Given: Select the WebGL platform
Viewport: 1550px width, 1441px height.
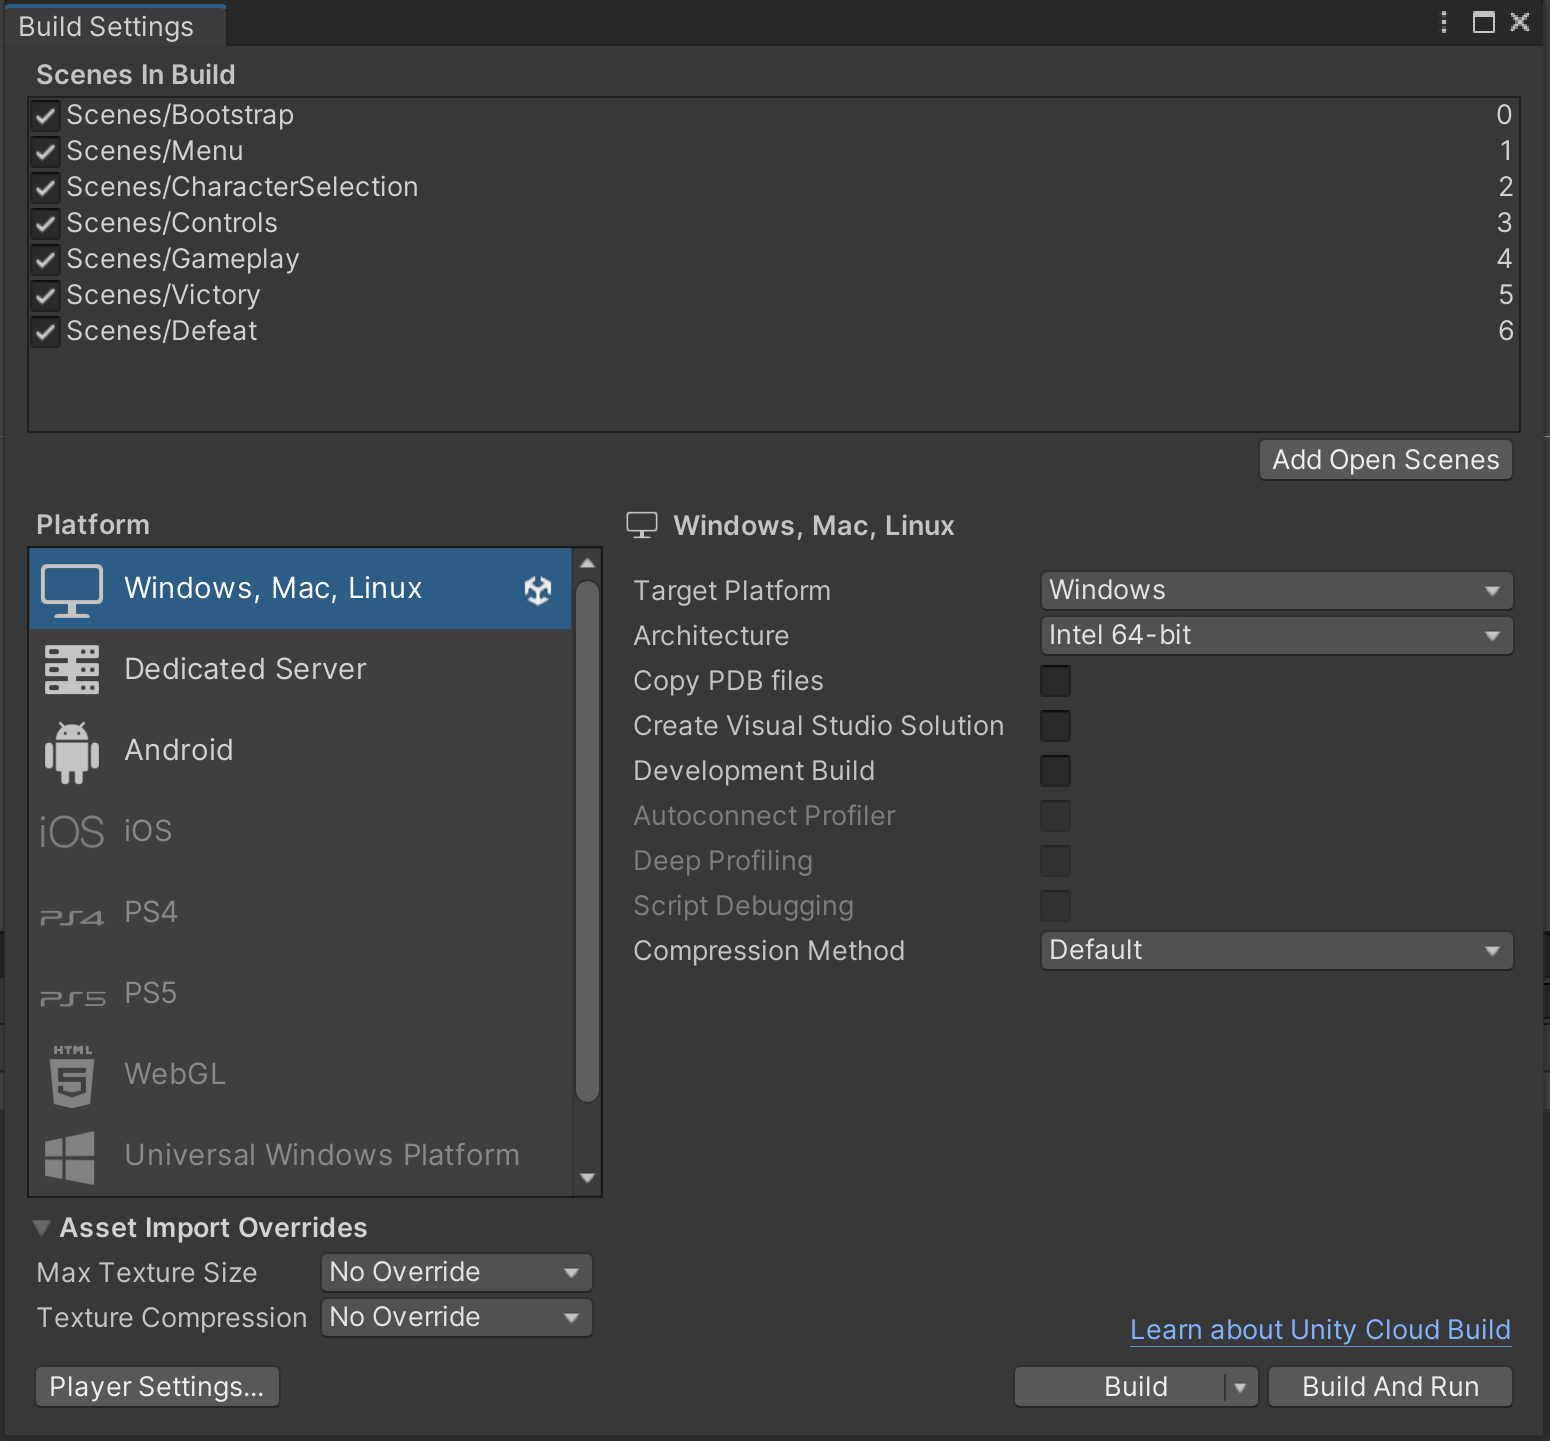Looking at the screenshot, I should [300, 1075].
